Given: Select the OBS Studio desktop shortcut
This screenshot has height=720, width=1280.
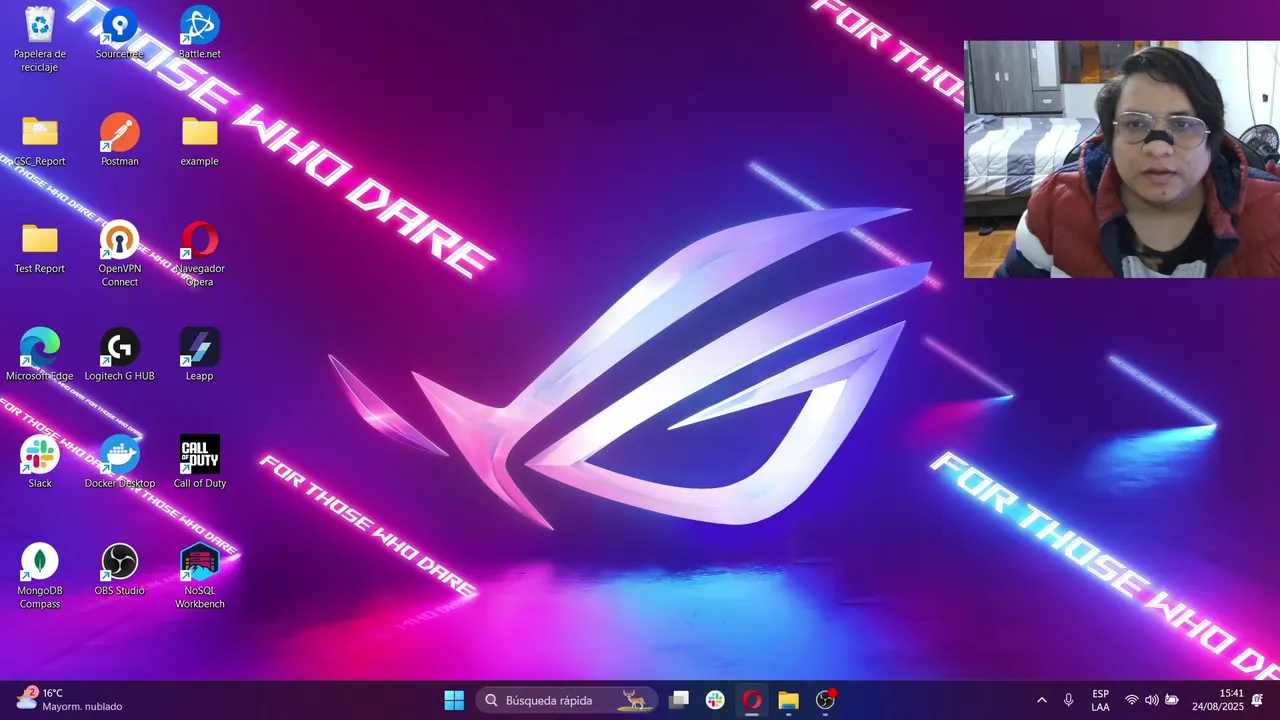Looking at the screenshot, I should point(120,570).
